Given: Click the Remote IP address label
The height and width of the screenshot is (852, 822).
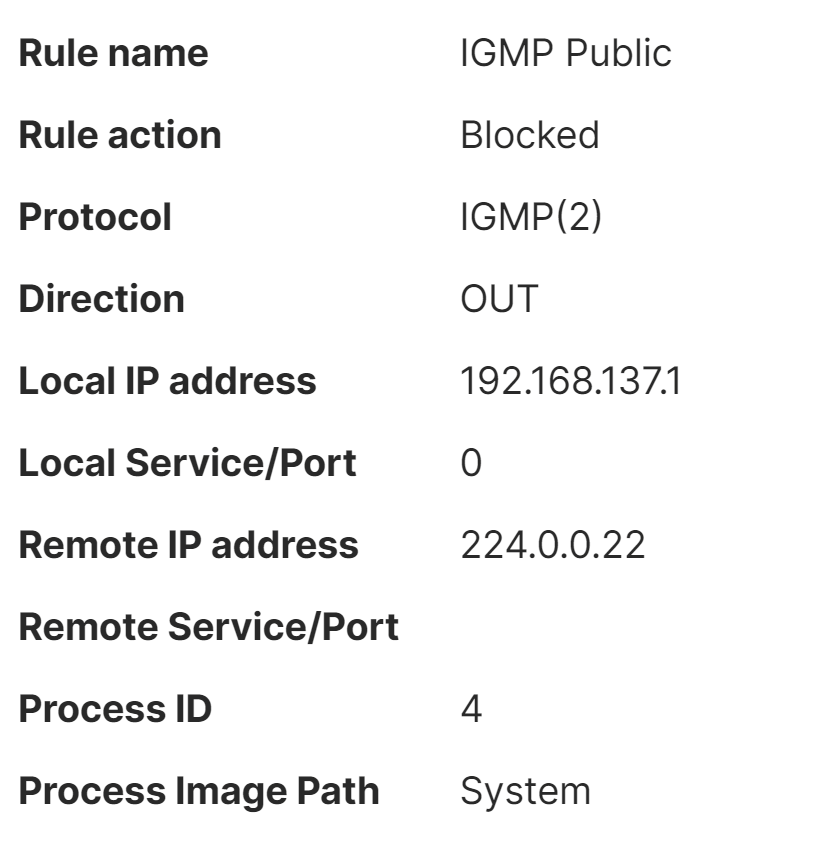Looking at the screenshot, I should [x=188, y=545].
